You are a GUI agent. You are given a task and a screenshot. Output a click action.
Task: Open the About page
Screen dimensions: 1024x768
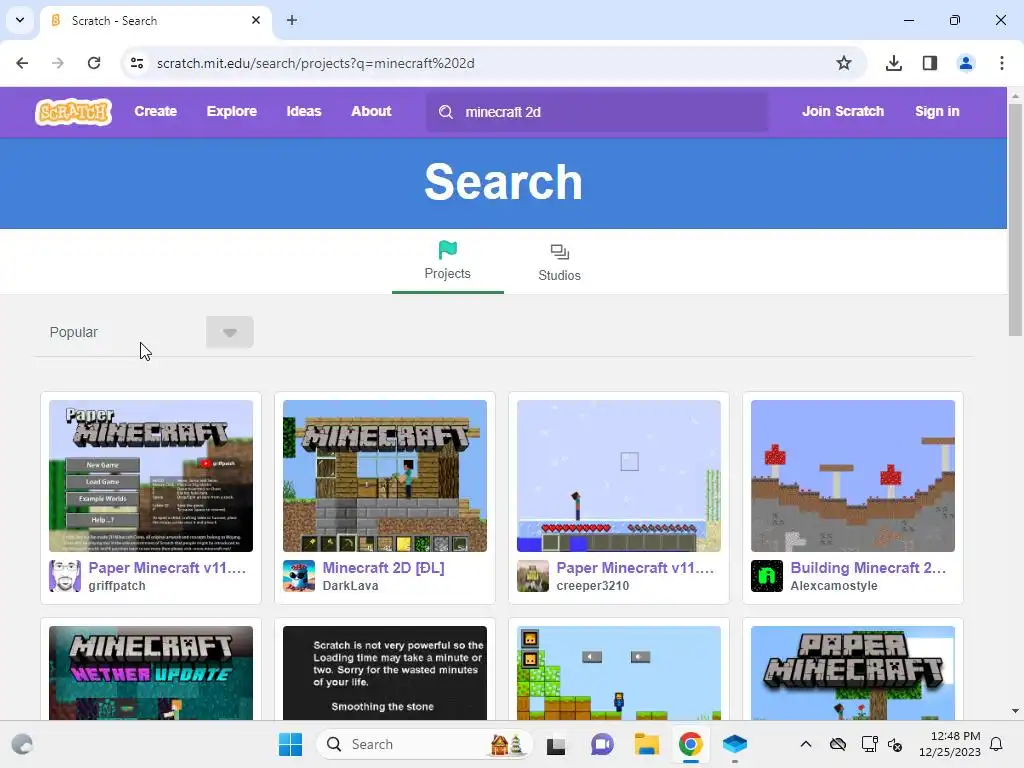pos(371,112)
